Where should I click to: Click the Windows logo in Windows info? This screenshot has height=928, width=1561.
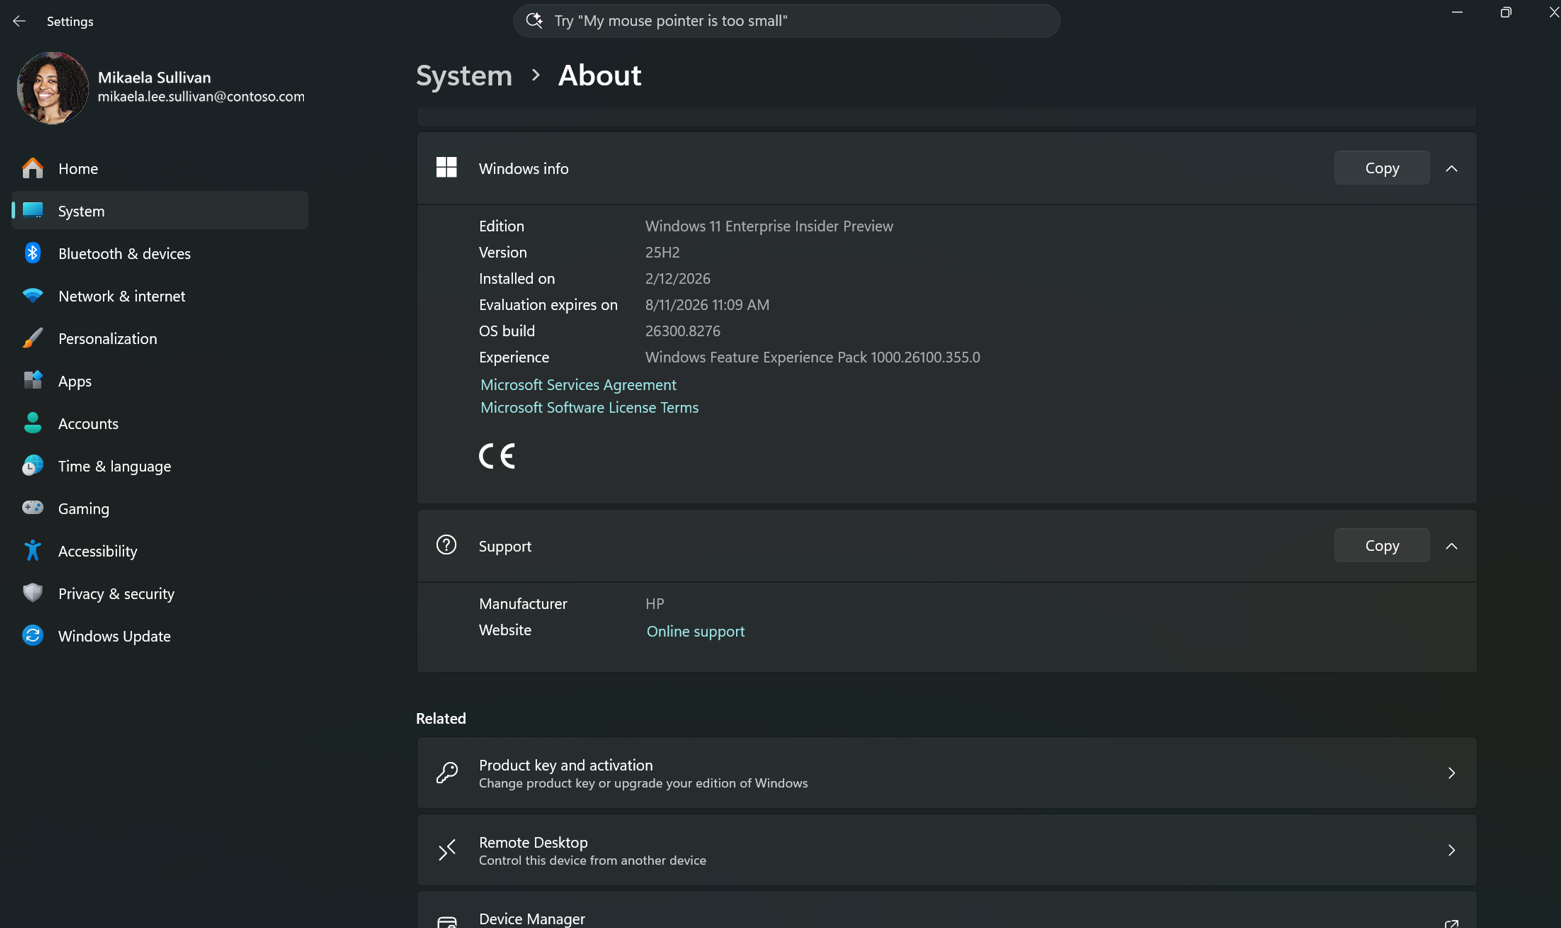[x=447, y=168]
